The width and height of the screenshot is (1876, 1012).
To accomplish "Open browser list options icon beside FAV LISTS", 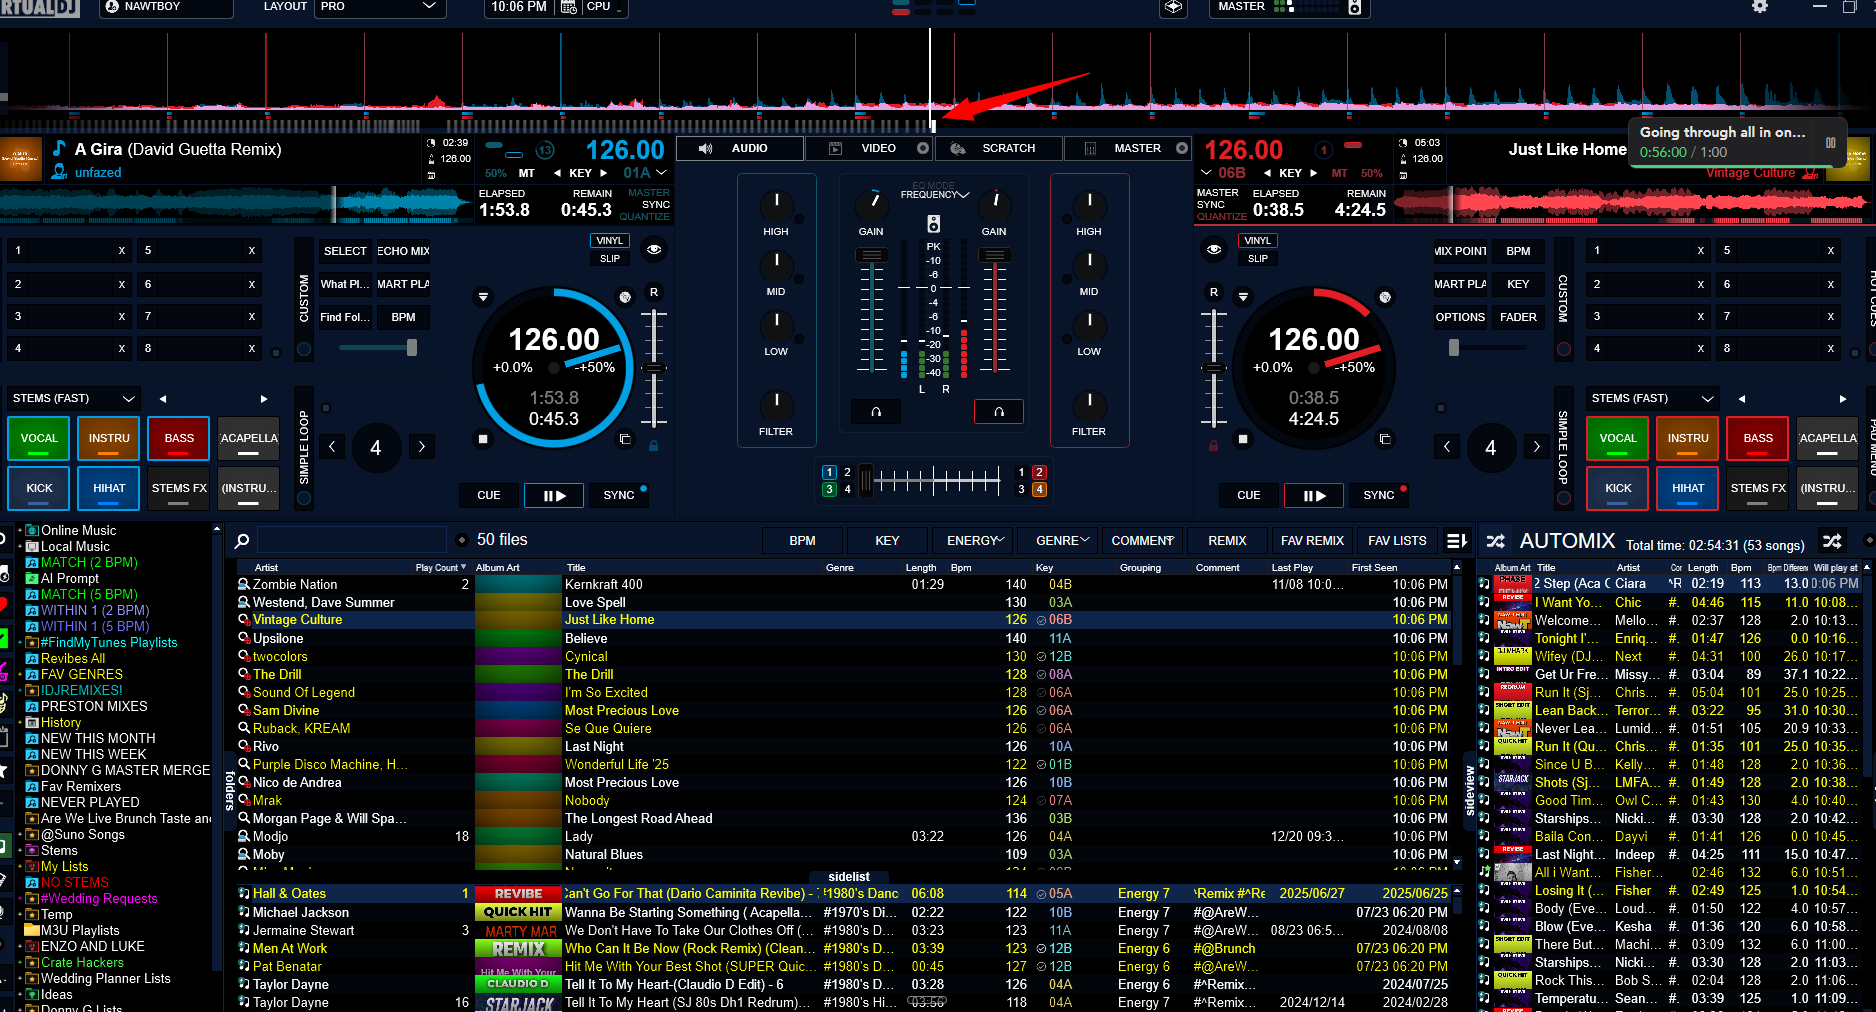I will pyautogui.click(x=1457, y=541).
